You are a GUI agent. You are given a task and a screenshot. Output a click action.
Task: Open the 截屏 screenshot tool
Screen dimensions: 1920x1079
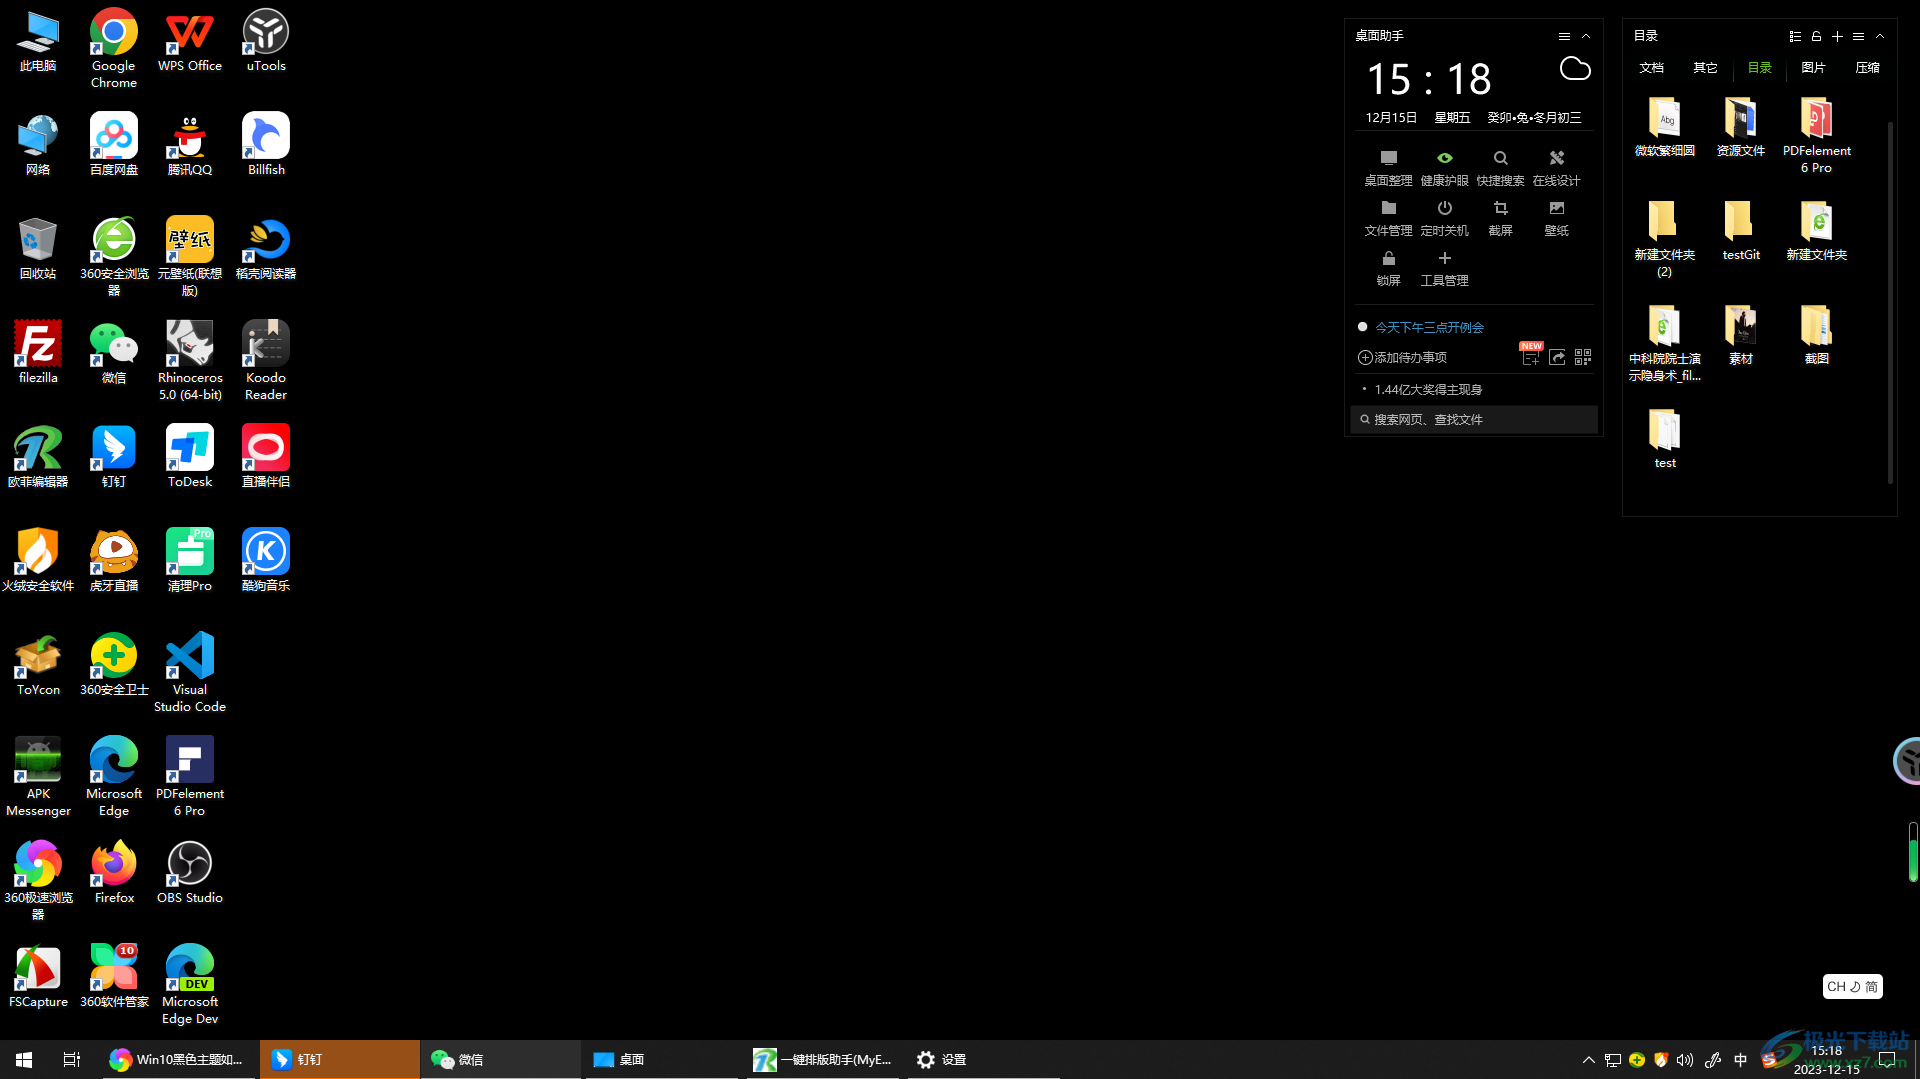coord(1500,216)
